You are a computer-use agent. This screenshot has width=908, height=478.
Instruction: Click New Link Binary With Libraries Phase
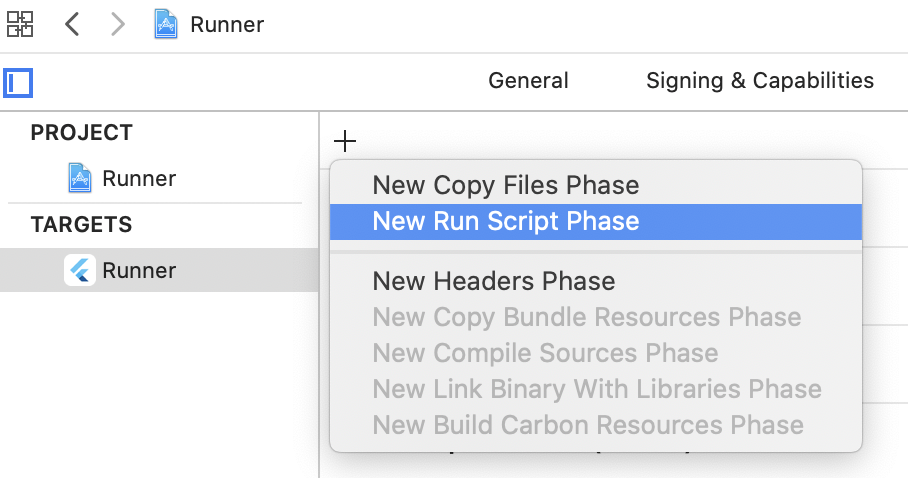pyautogui.click(x=596, y=389)
